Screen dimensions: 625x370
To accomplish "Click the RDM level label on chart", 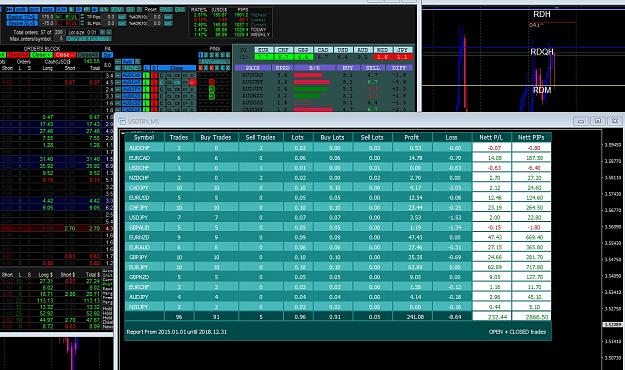I will pos(542,90).
